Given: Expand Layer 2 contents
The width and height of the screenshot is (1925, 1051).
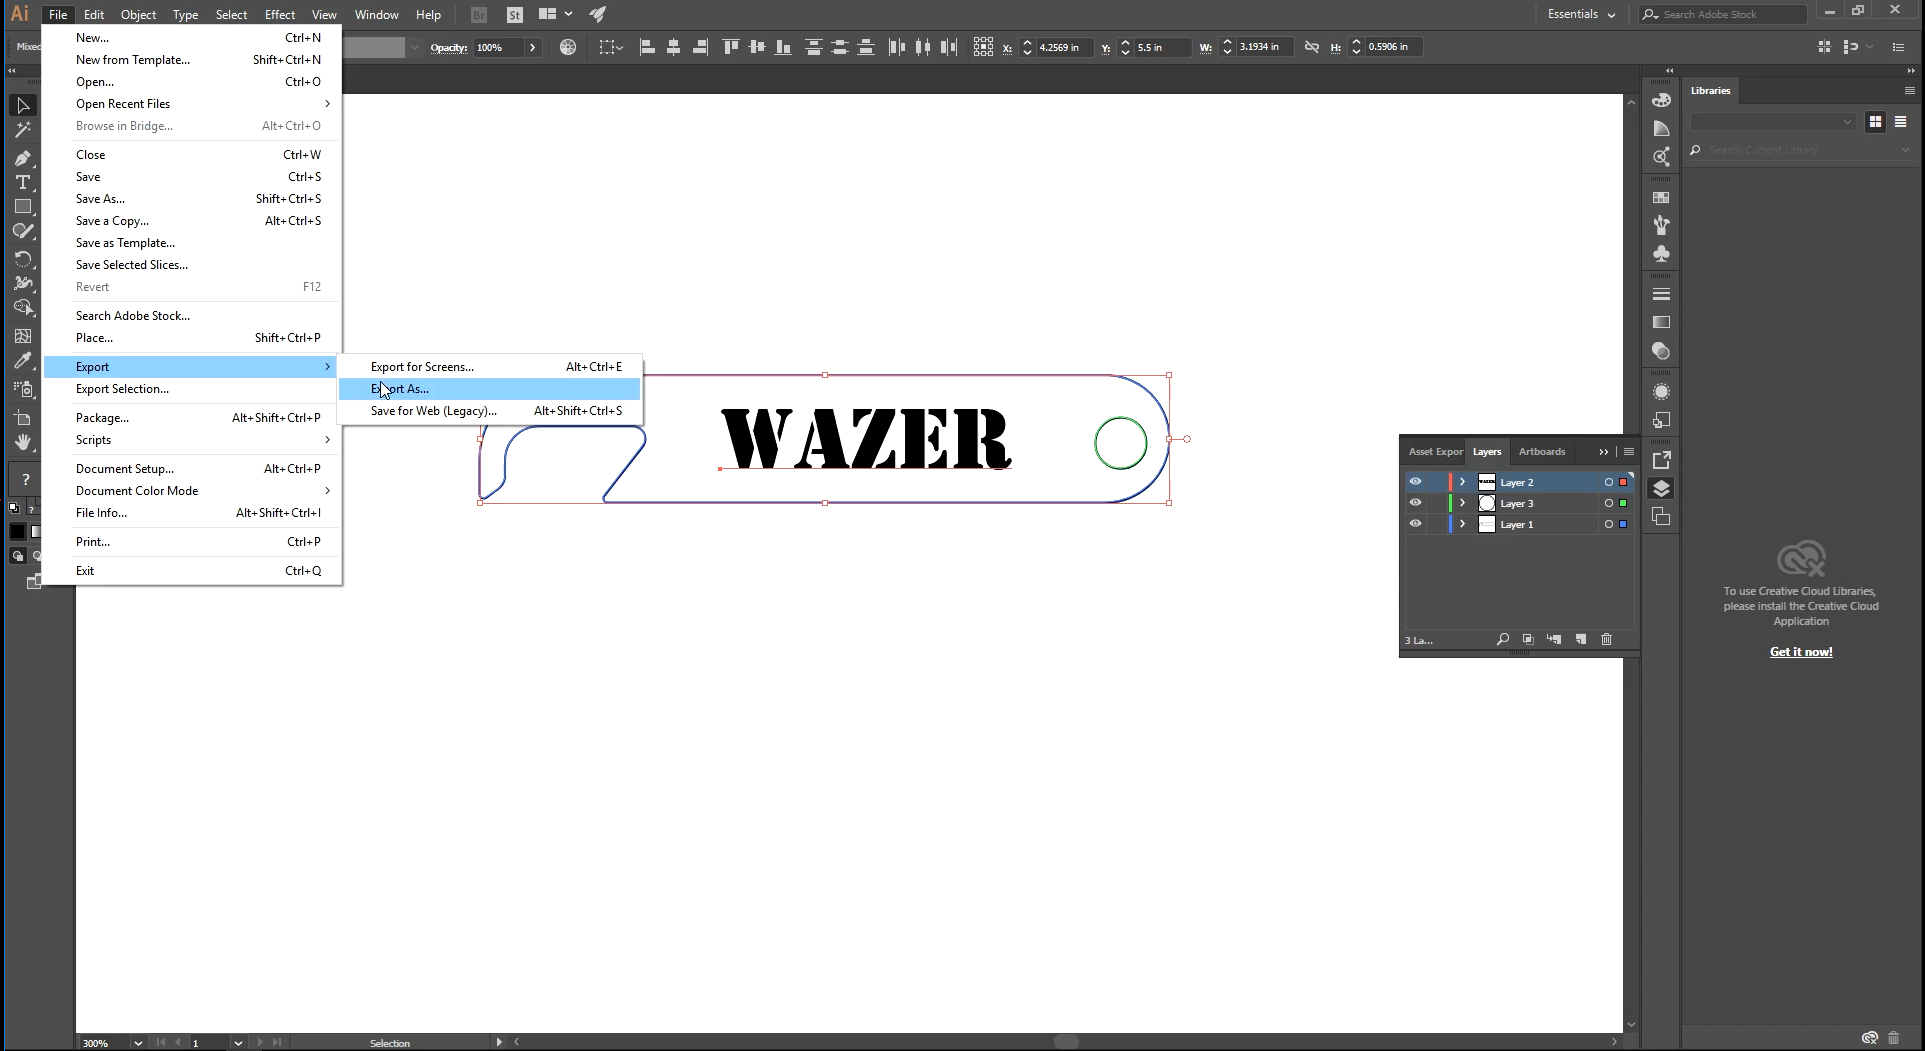Looking at the screenshot, I should [1462, 482].
